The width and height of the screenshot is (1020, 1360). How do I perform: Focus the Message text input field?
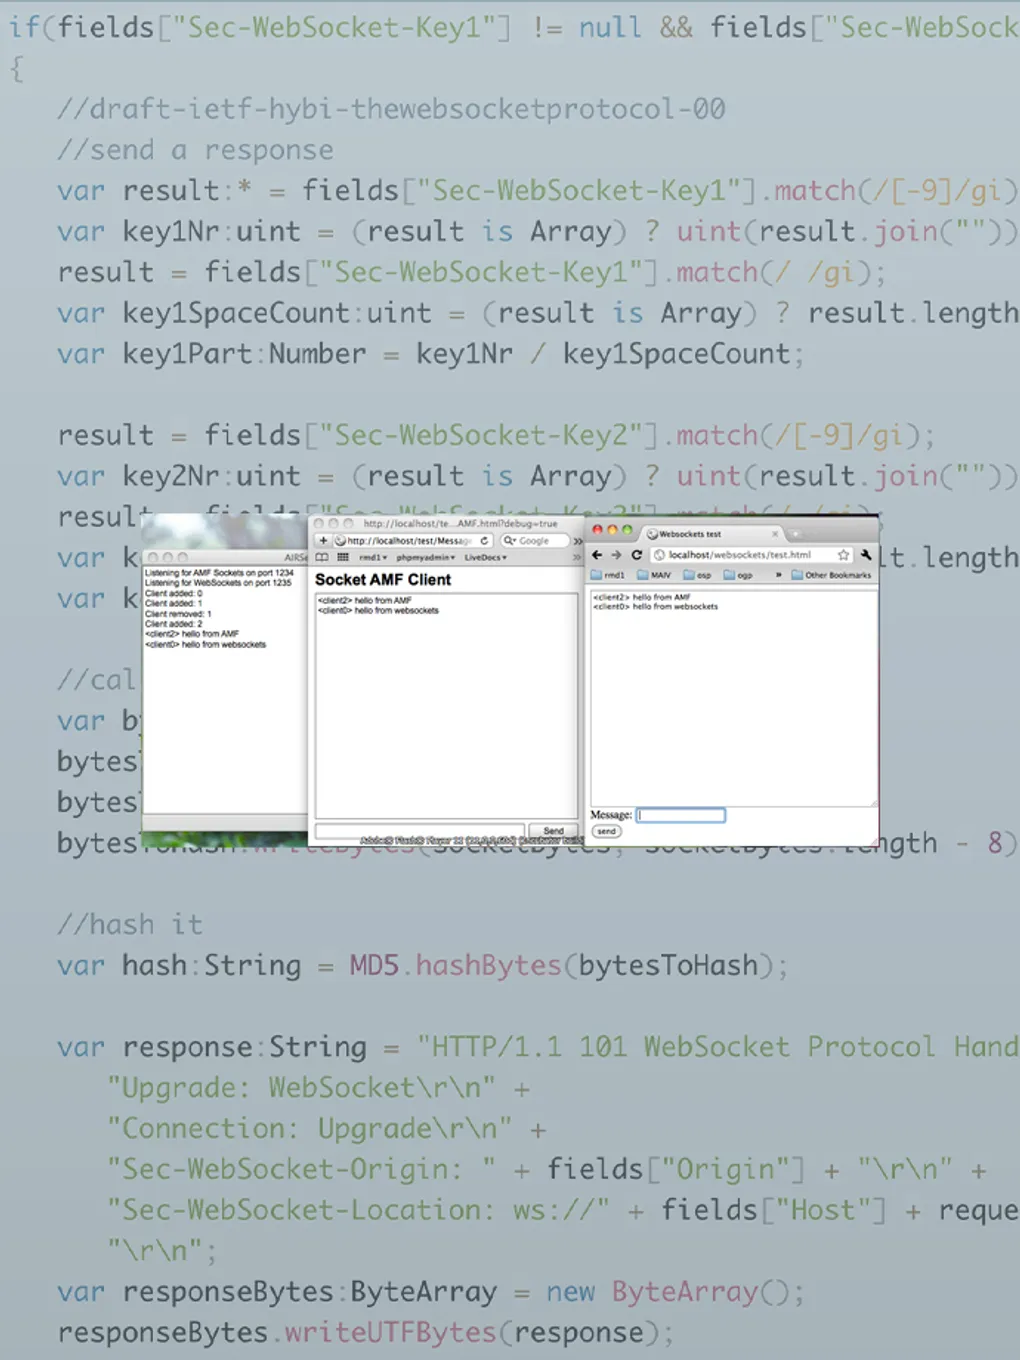pyautogui.click(x=681, y=815)
